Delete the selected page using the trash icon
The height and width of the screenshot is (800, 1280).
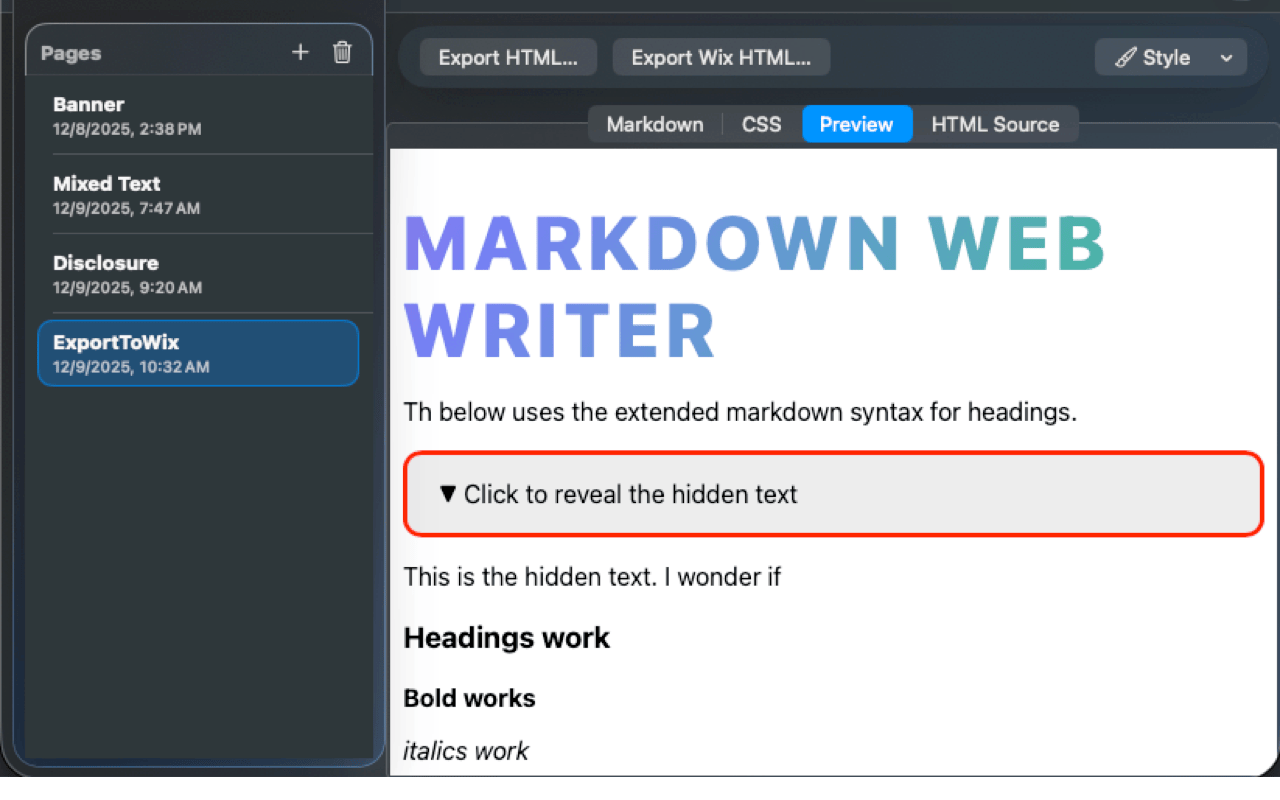[342, 52]
